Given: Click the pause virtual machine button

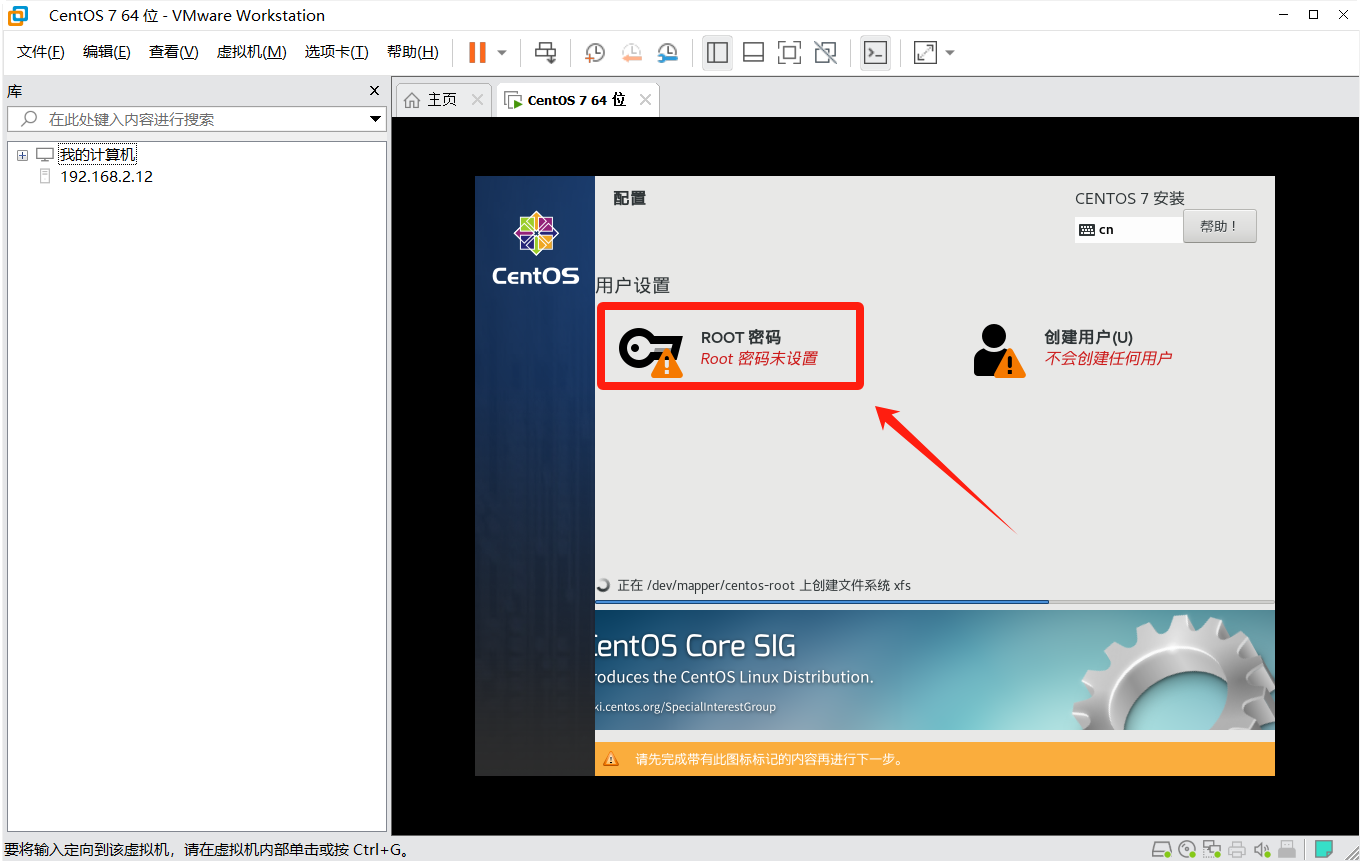Looking at the screenshot, I should (477, 52).
